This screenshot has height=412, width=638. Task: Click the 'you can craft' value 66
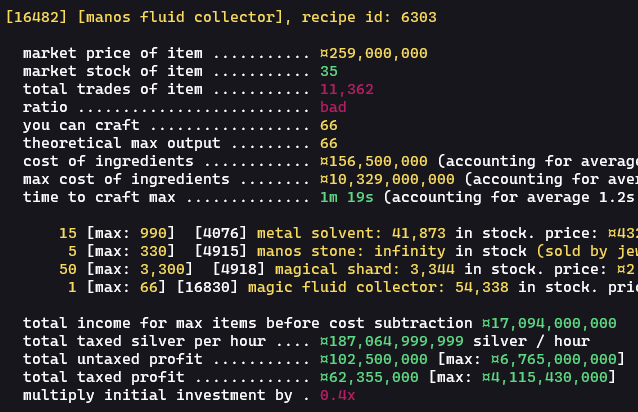tap(329, 125)
